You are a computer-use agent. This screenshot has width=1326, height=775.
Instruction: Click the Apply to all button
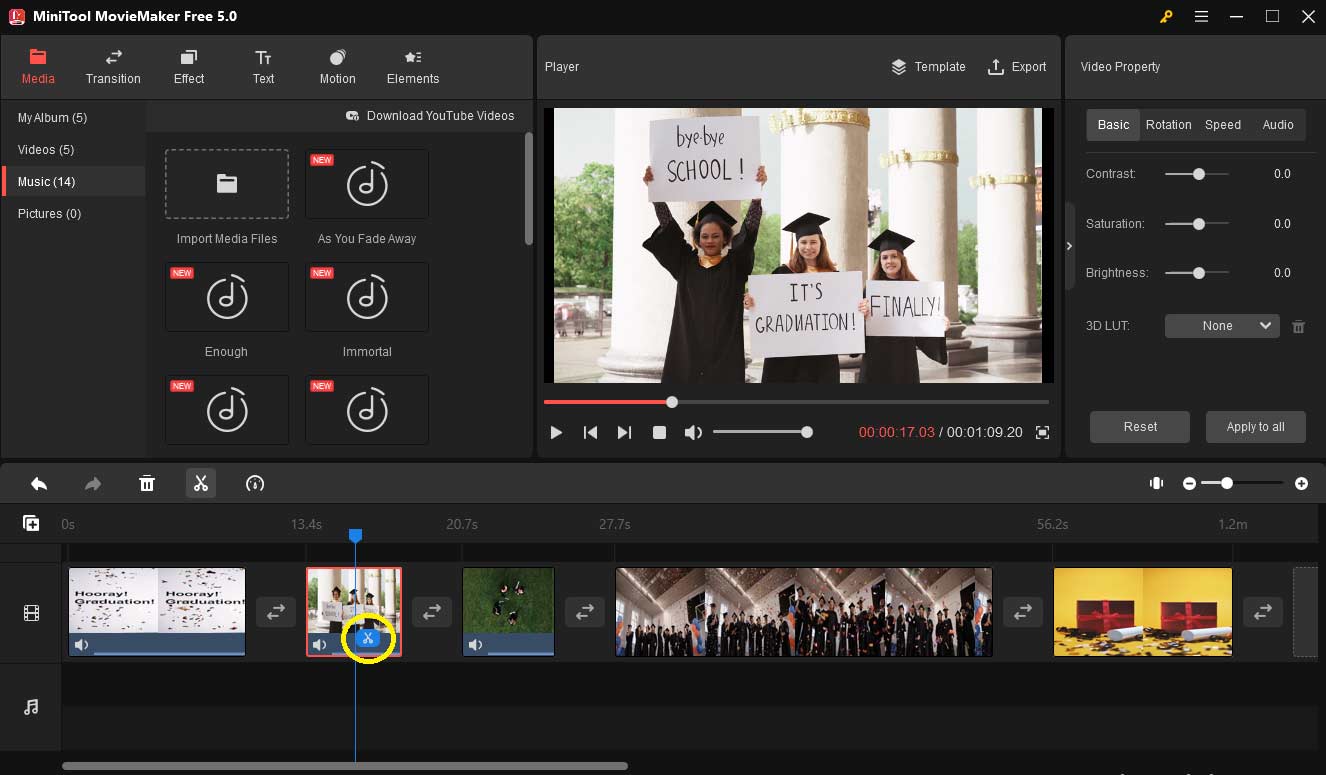click(x=1256, y=427)
